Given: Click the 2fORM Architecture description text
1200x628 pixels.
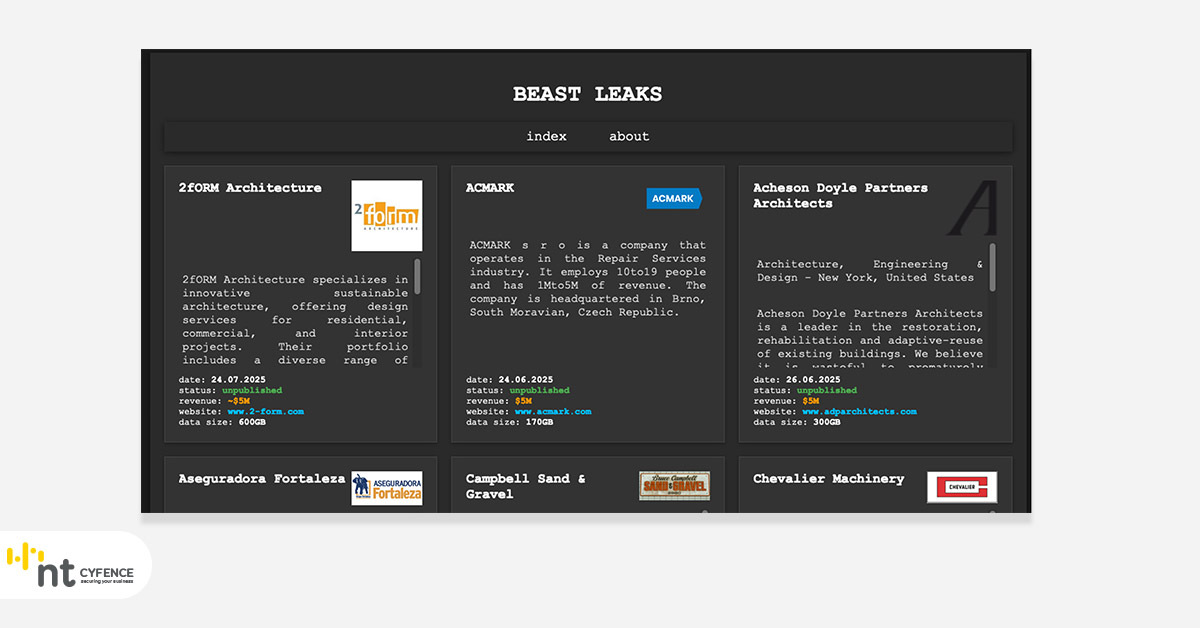Looking at the screenshot, I should (295, 320).
